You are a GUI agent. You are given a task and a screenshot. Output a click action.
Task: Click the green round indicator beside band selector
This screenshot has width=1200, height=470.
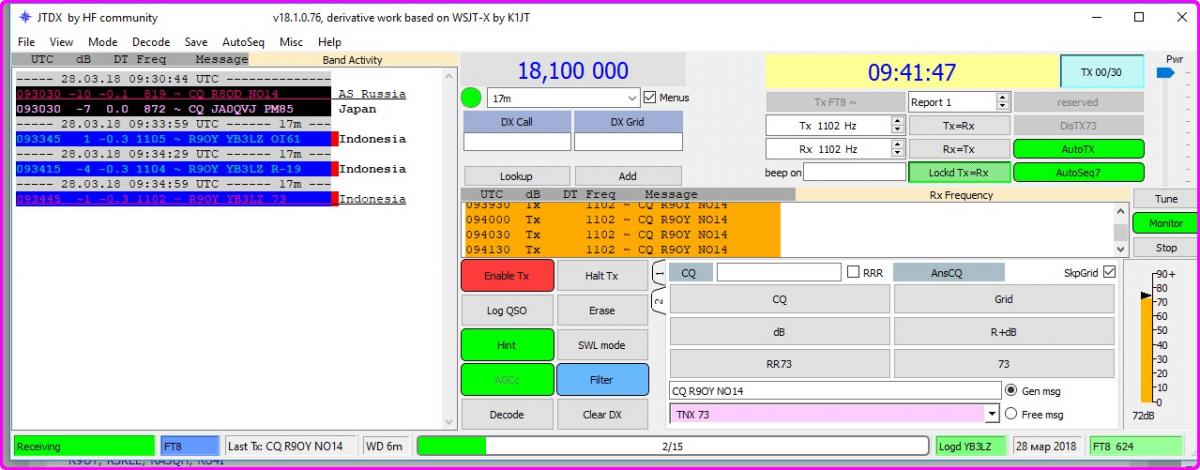[x=471, y=98]
